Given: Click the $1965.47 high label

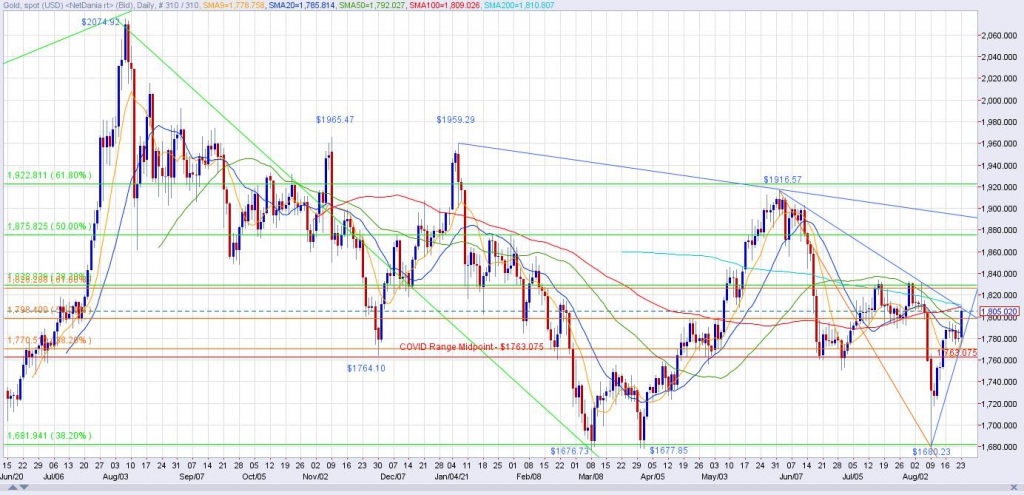Looking at the screenshot, I should 335,120.
